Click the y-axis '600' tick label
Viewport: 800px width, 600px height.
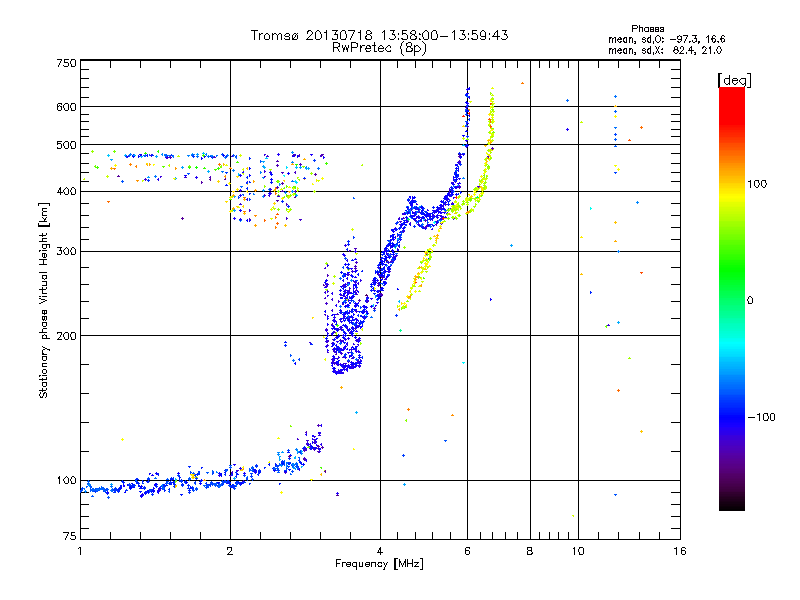tap(66, 107)
